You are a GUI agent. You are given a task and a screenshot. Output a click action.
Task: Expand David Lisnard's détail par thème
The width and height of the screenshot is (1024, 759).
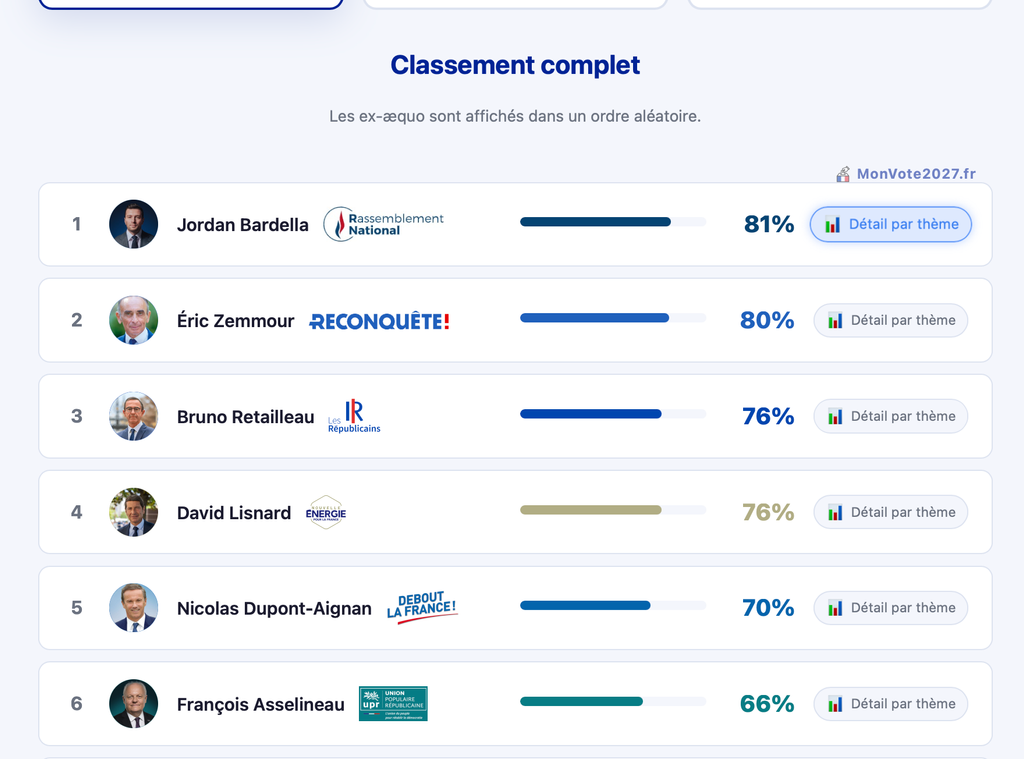point(890,512)
